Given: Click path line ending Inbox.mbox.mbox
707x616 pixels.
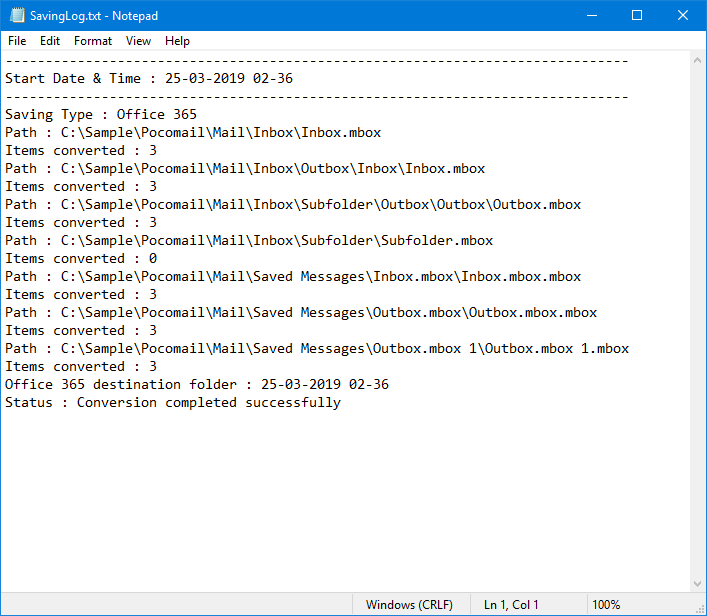Looking at the screenshot, I should click(x=293, y=277).
